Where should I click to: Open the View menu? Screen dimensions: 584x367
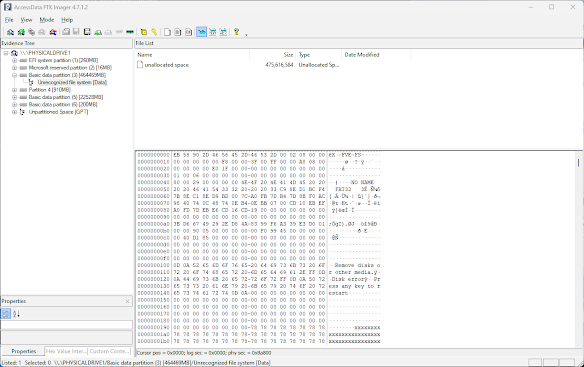26,20
